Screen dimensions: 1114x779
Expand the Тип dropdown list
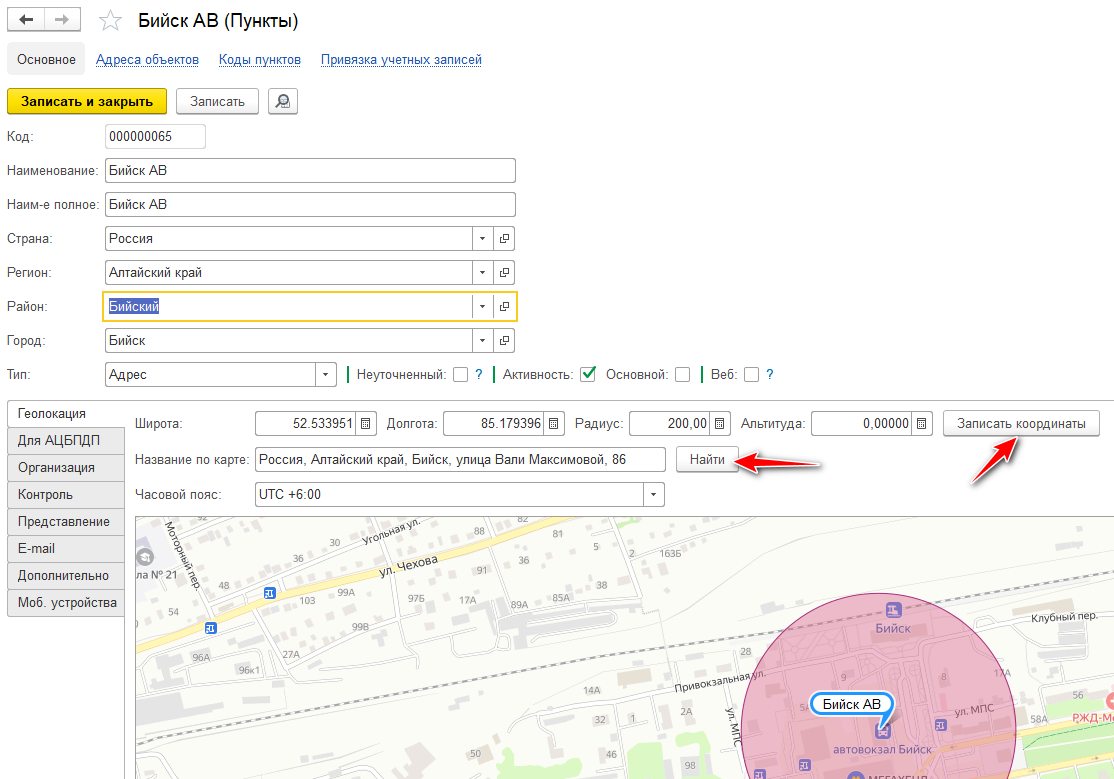point(326,375)
